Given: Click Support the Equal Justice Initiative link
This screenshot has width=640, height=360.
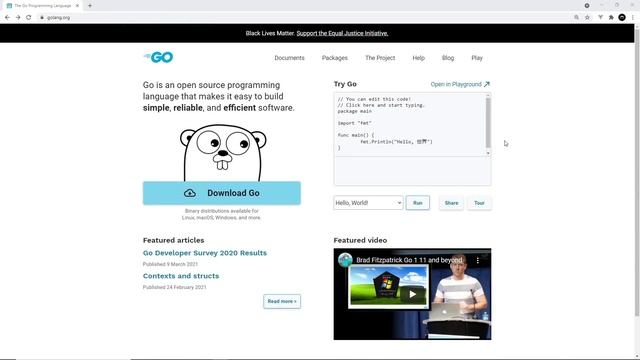Looking at the screenshot, I should (342, 33).
